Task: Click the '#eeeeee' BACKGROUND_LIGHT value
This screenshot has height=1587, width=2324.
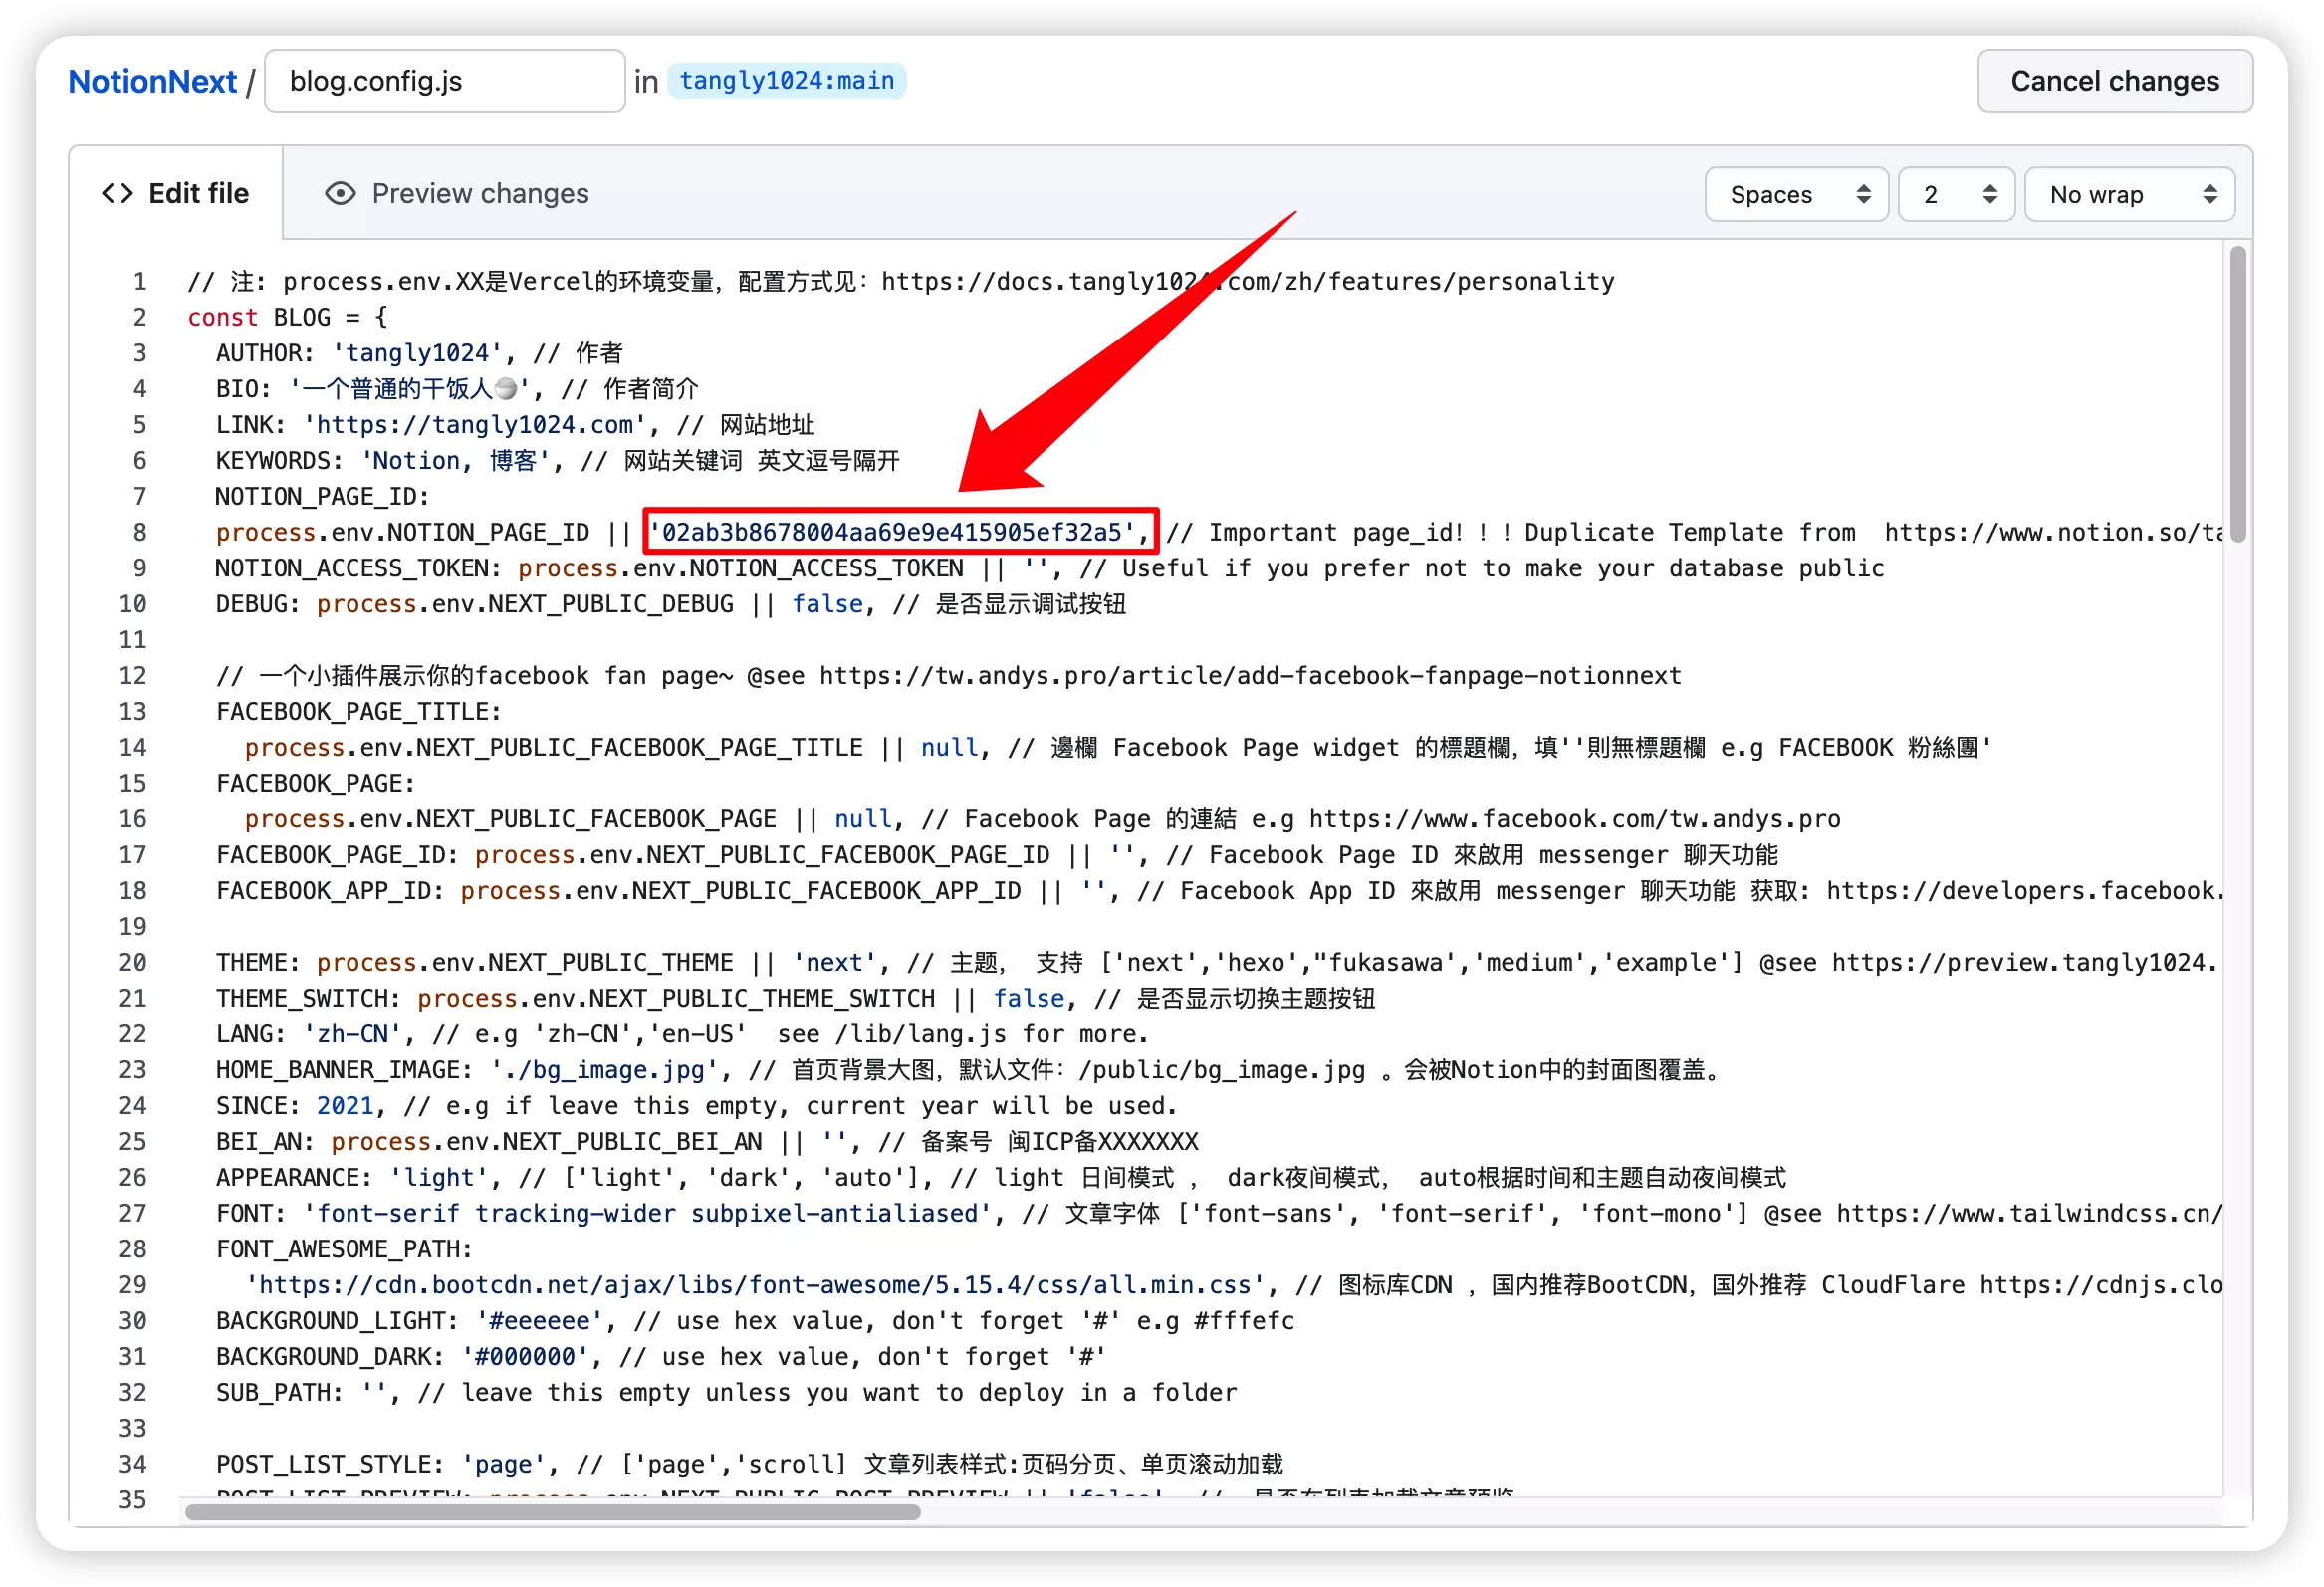Action: point(539,1320)
